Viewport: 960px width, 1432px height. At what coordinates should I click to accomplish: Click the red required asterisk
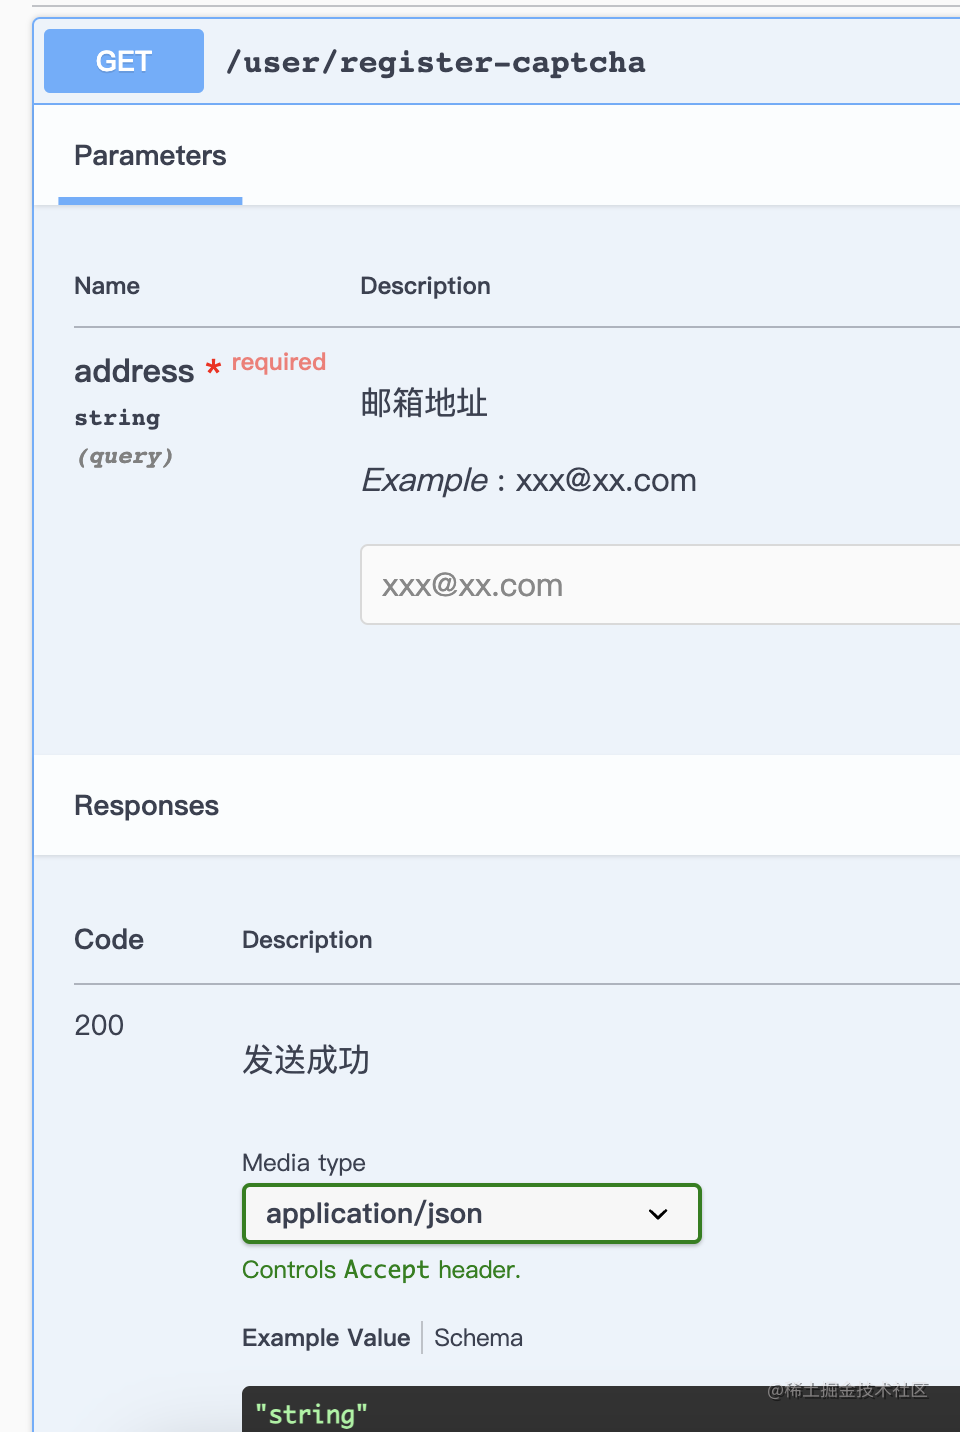[x=213, y=368]
